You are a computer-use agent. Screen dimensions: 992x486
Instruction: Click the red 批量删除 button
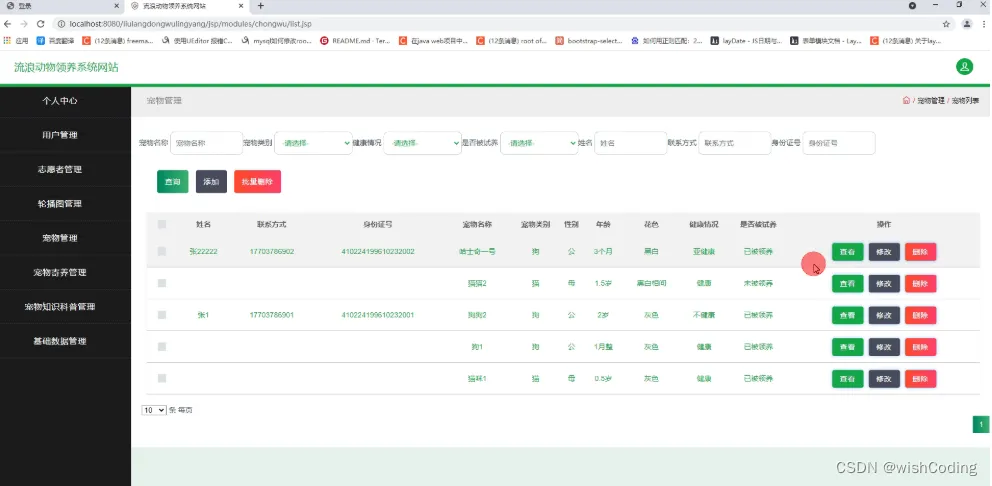257,182
